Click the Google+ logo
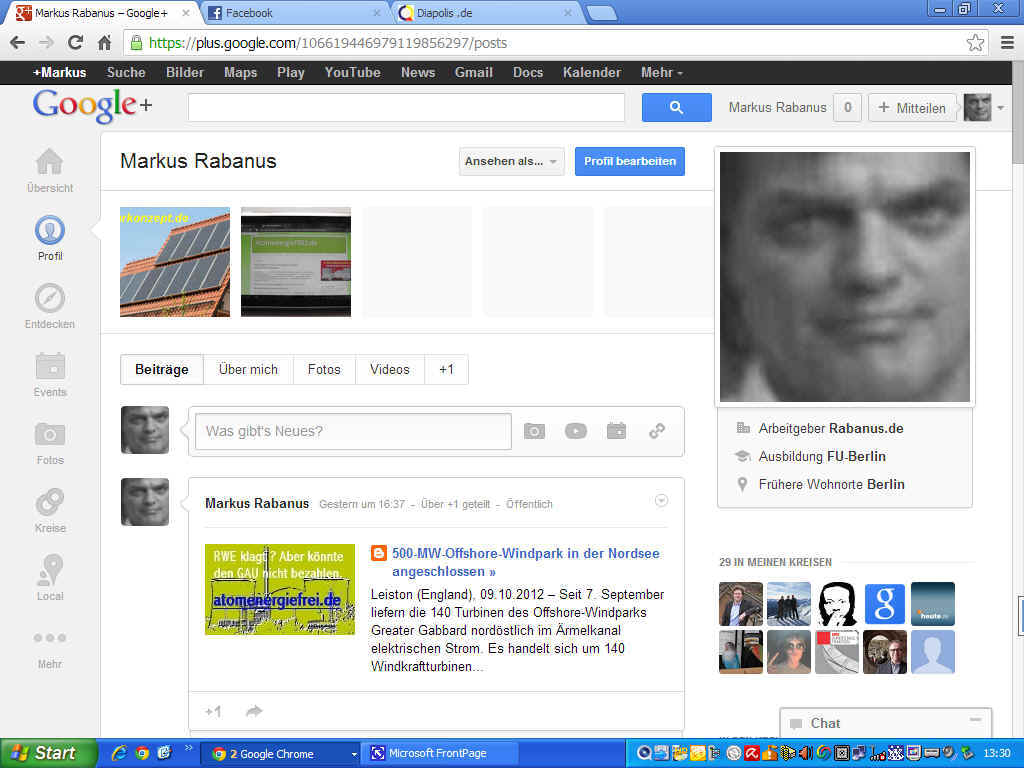The width and height of the screenshot is (1024, 768). click(x=92, y=104)
